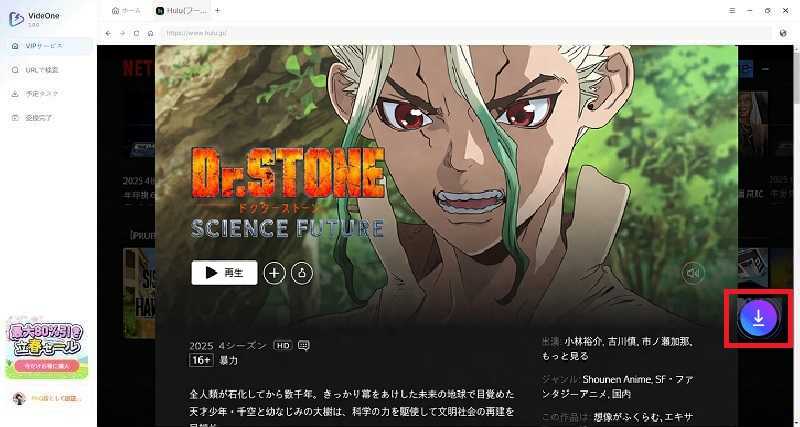800x427 pixels.
Task: Play Dr.STONE with the 再生 button
Action: tap(224, 273)
